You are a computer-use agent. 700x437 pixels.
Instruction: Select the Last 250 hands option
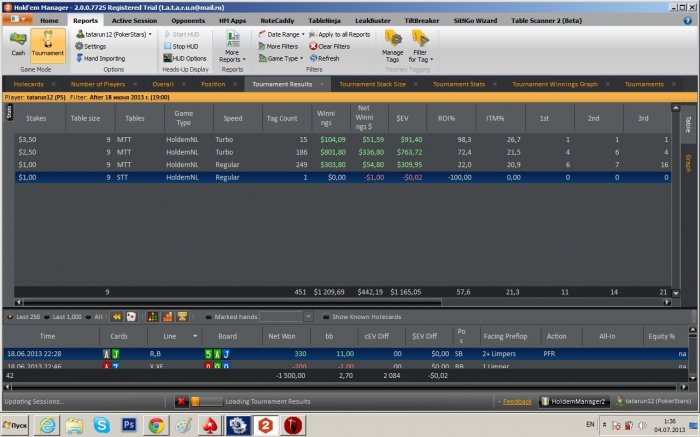tap(24, 317)
